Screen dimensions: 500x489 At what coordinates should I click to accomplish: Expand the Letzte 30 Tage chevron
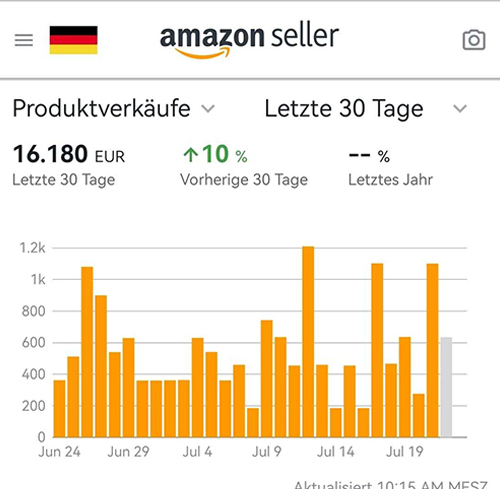pos(460,109)
